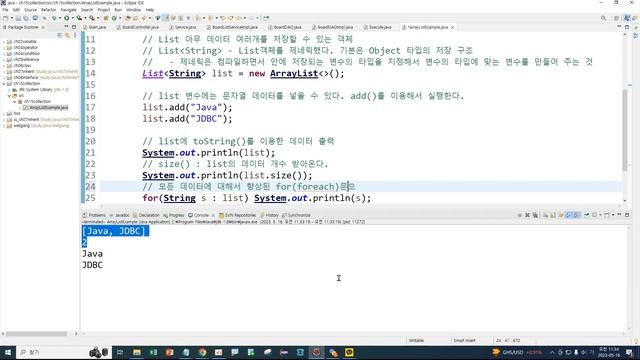
Task: Click the 'Java' line in Console output
Action: 93,254
